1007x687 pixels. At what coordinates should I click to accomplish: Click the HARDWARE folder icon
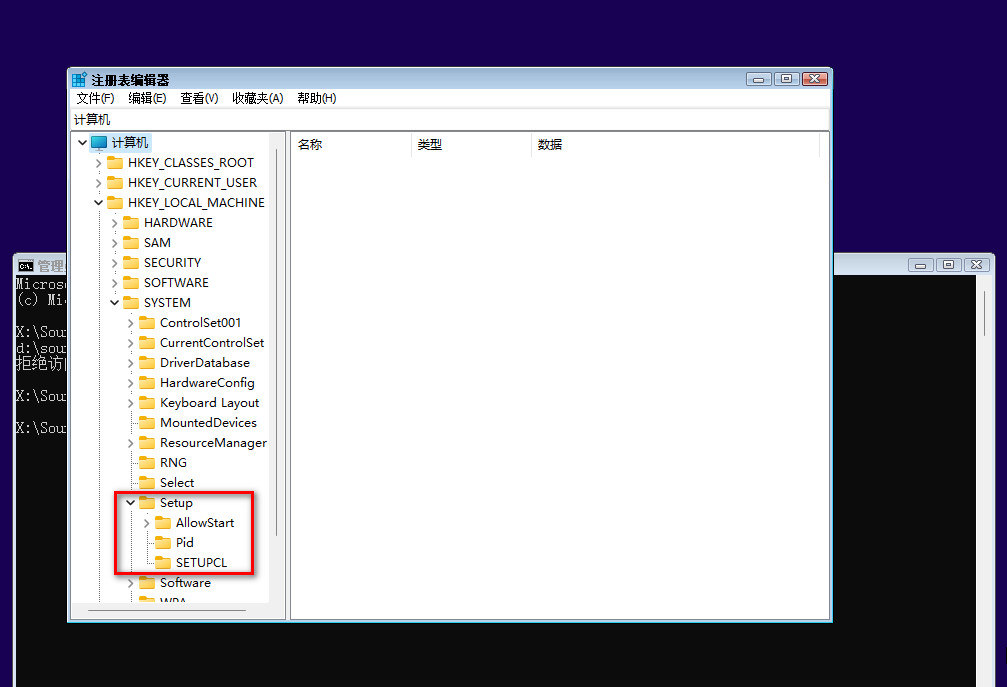[x=131, y=222]
